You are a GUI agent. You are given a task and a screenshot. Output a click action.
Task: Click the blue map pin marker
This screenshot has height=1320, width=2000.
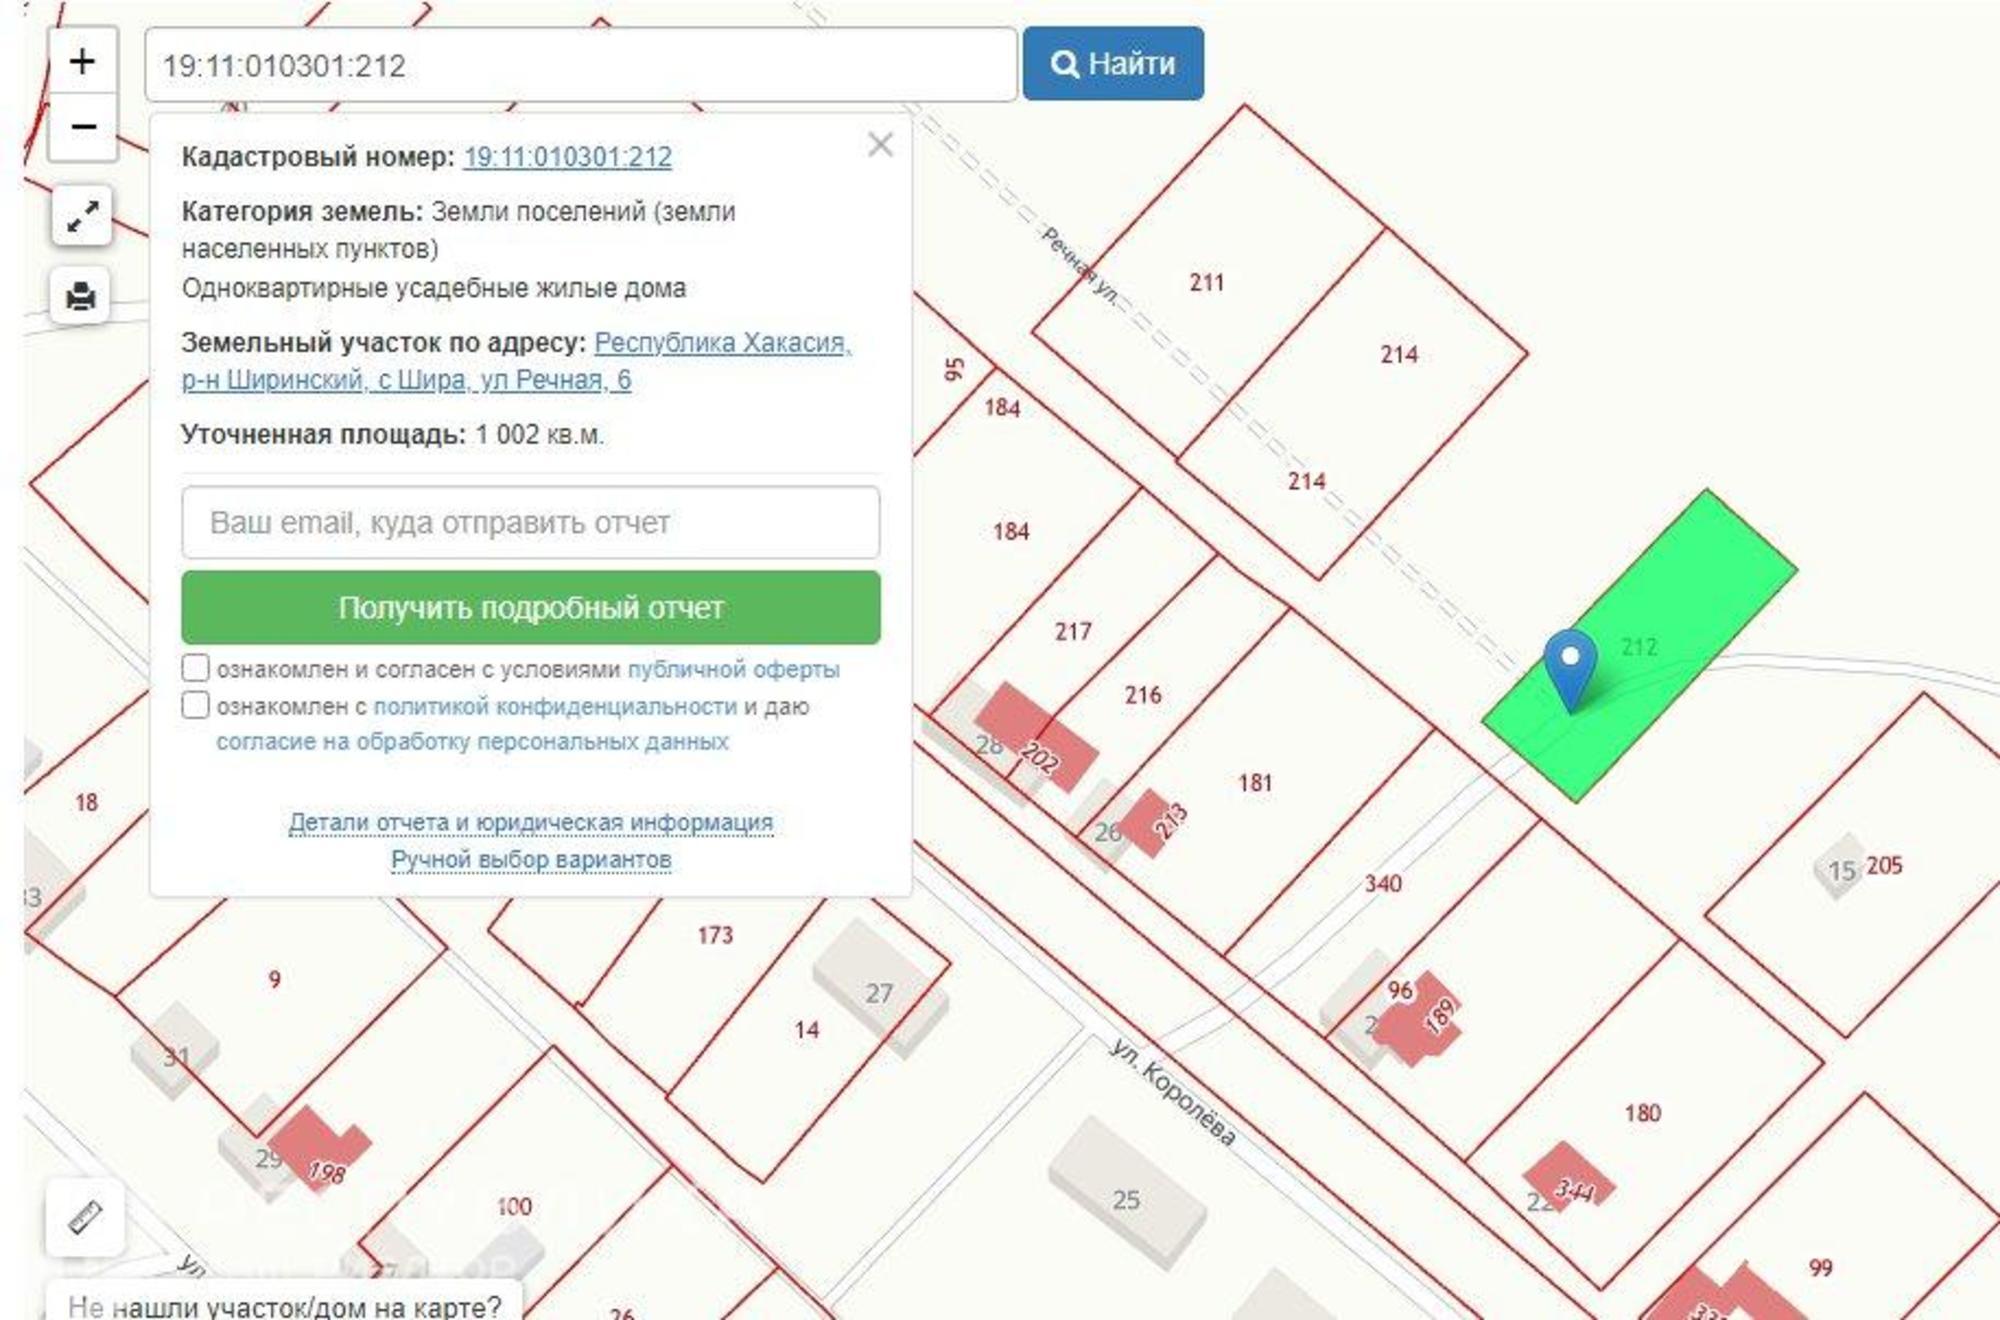1570,667
